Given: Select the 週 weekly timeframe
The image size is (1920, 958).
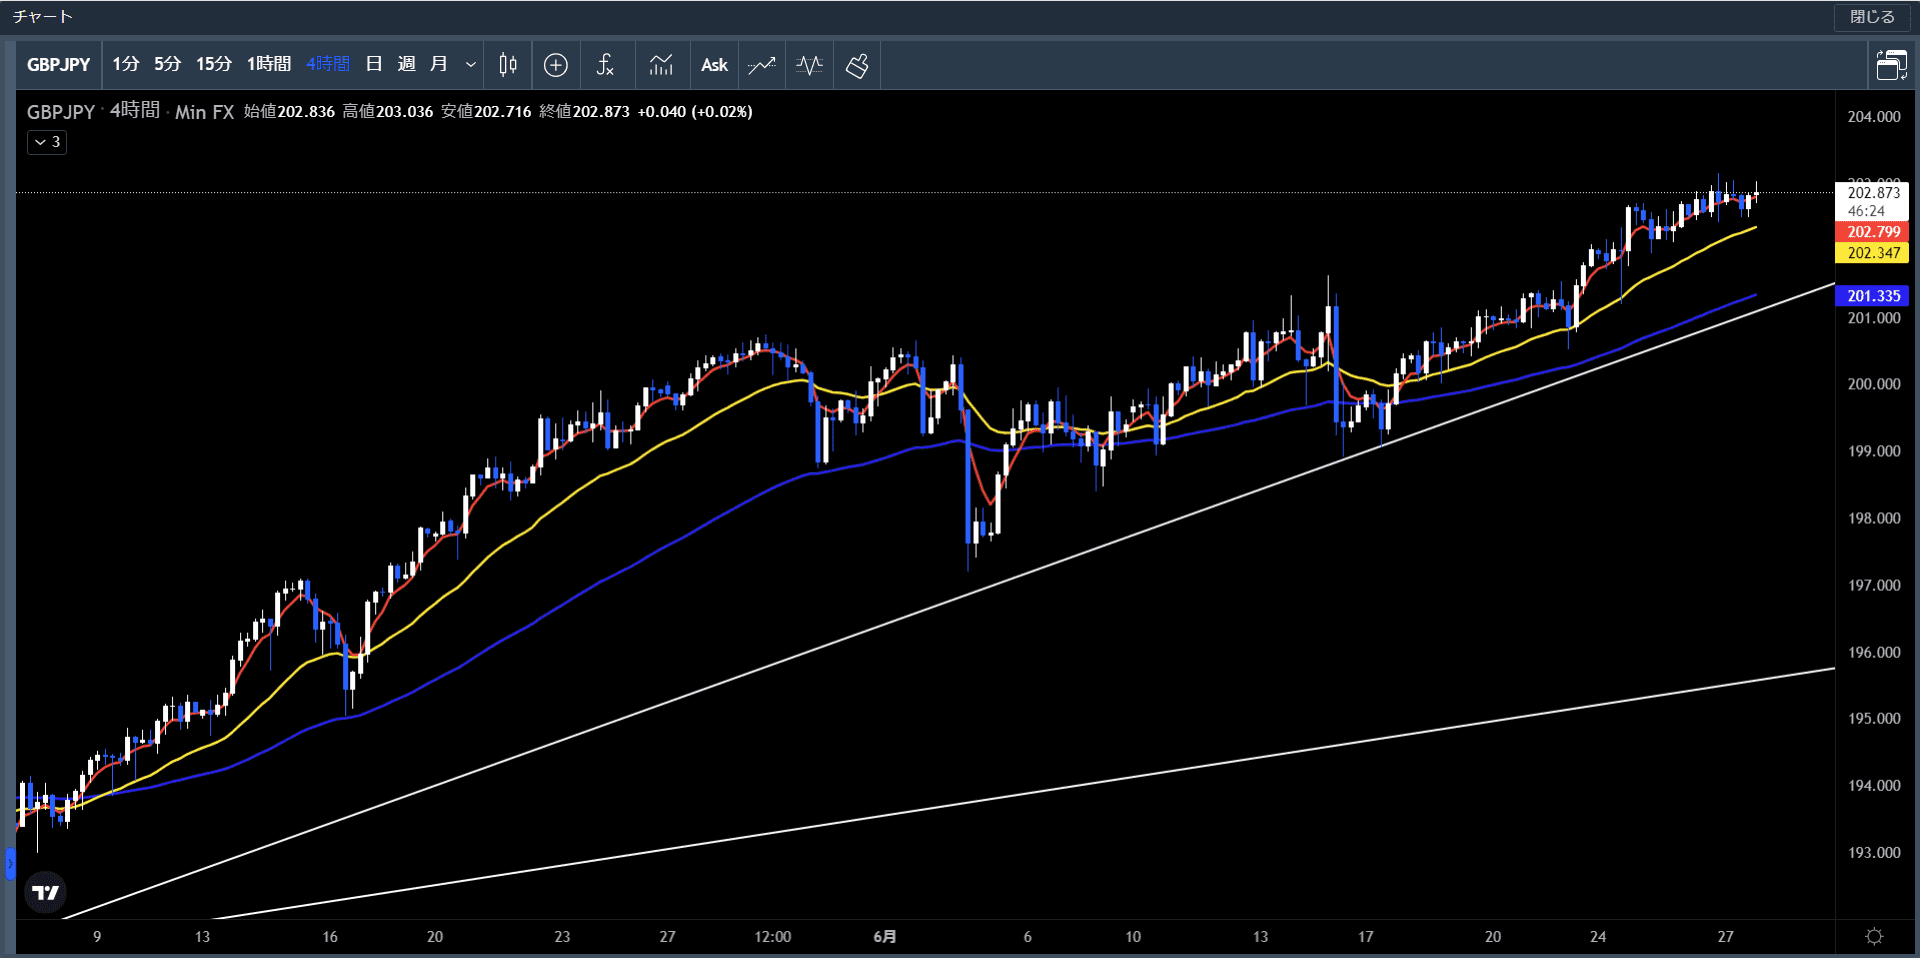Looking at the screenshot, I should [406, 64].
